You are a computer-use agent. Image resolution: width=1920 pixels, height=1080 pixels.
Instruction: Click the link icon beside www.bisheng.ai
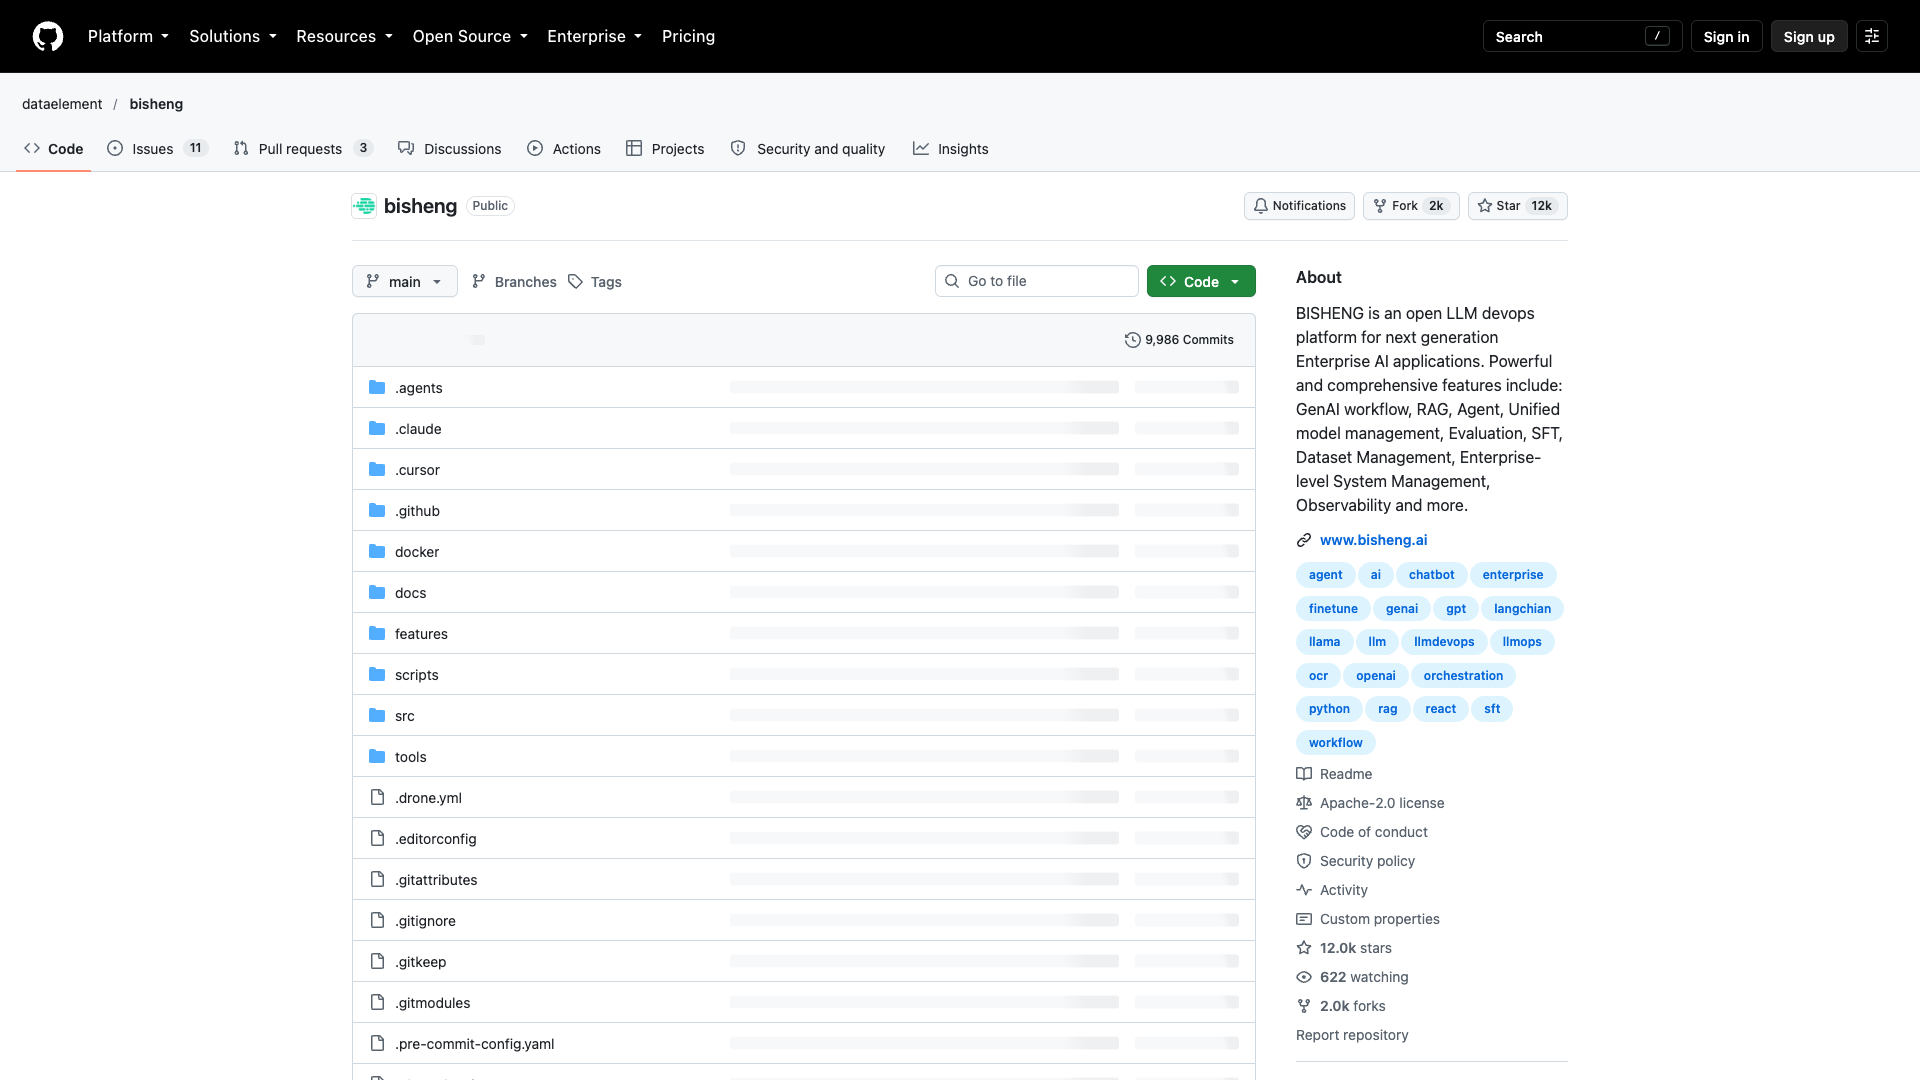coord(1304,540)
